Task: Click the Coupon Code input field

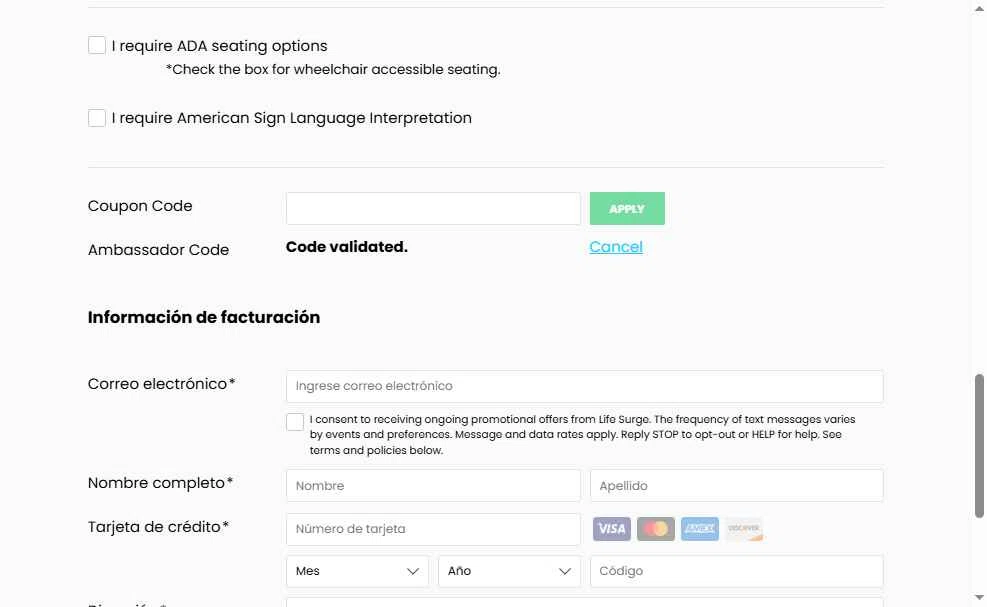Action: 433,208
